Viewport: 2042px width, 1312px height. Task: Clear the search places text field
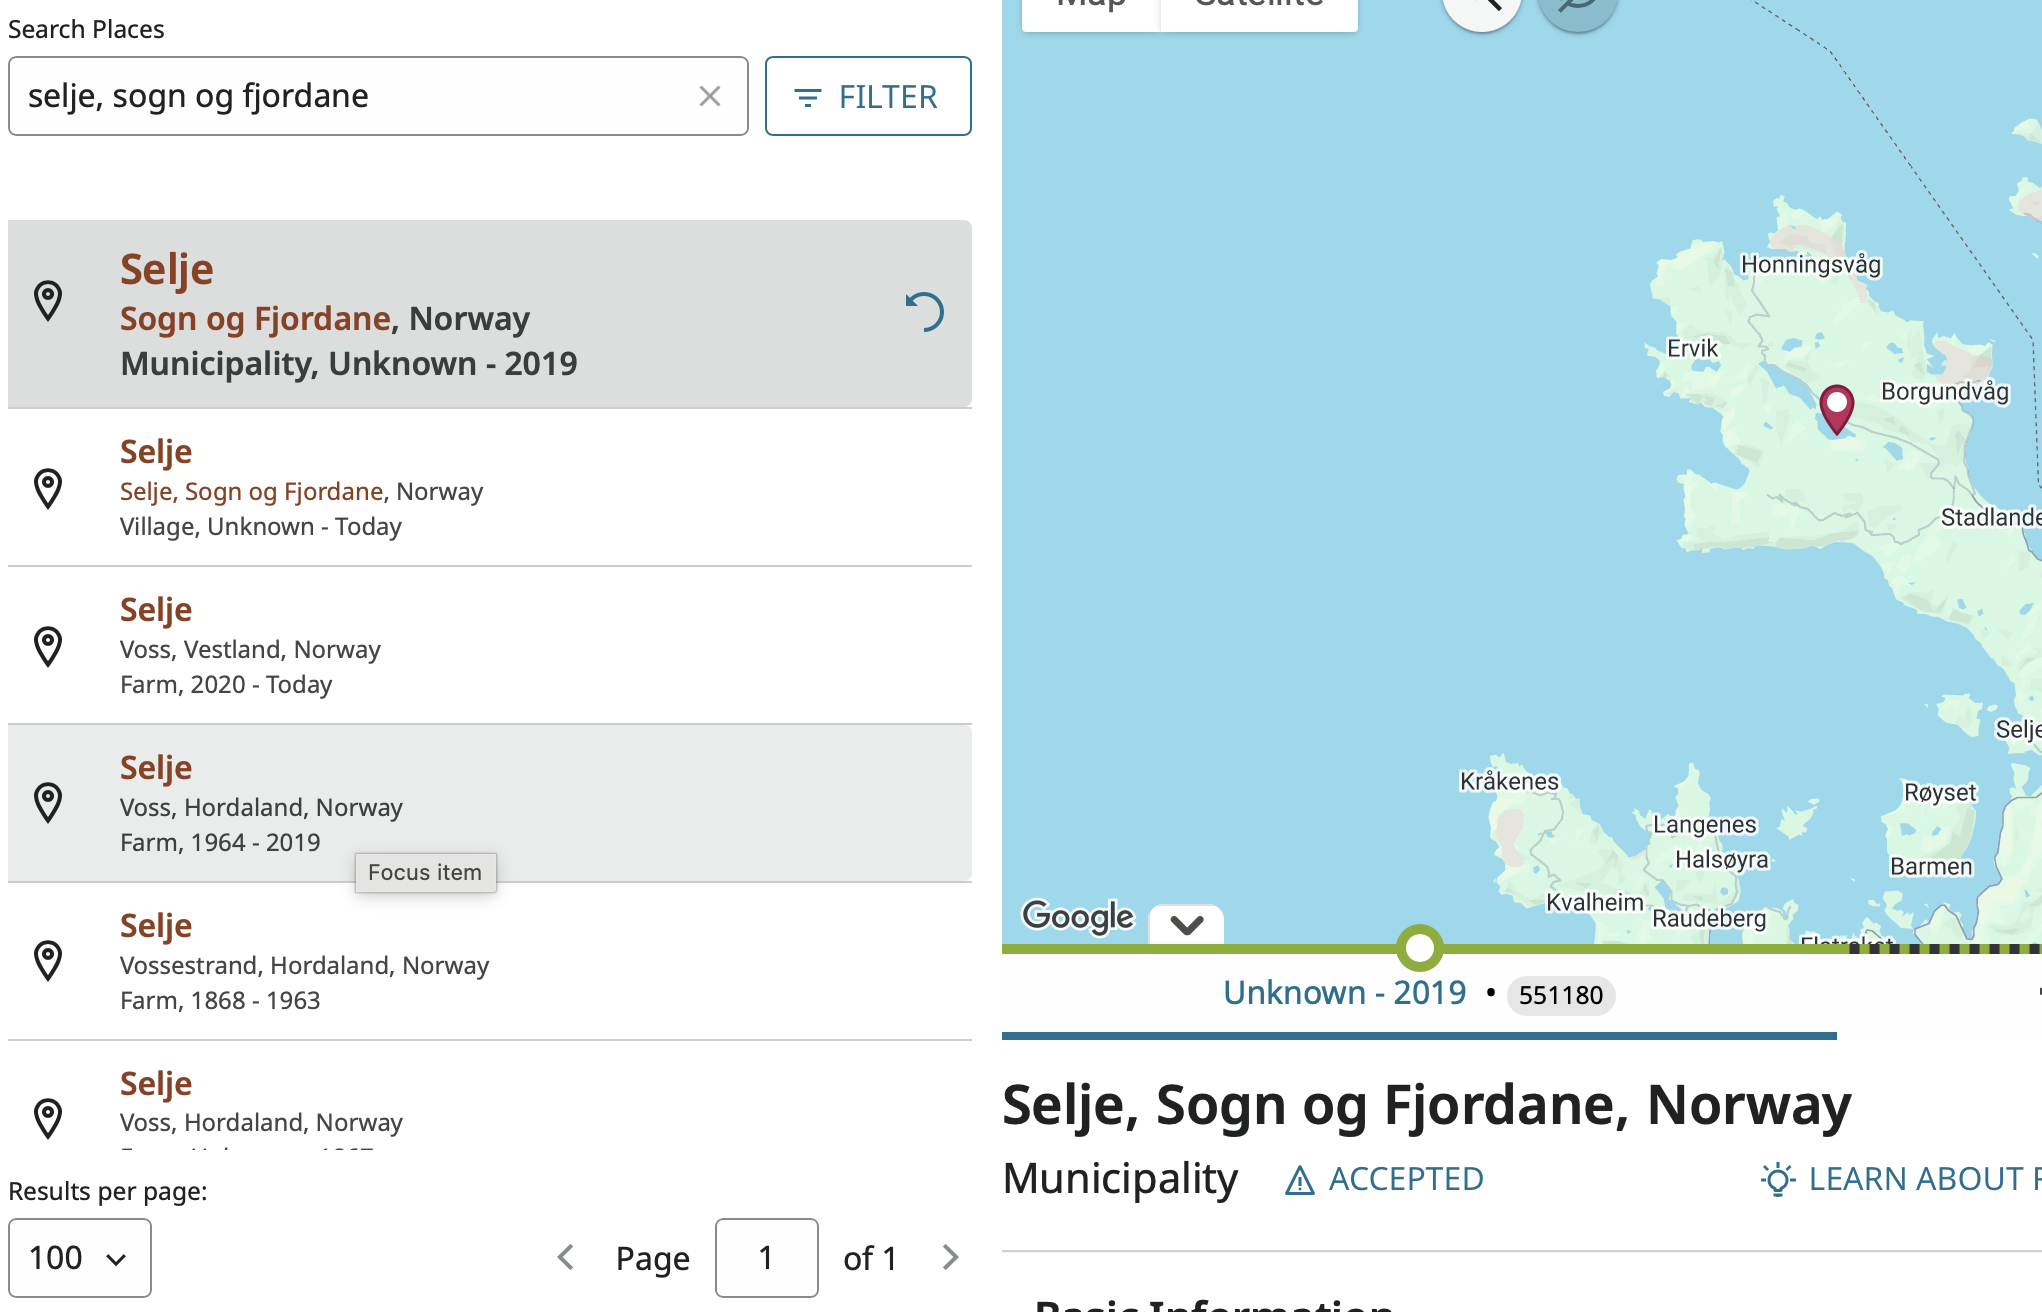coord(709,96)
